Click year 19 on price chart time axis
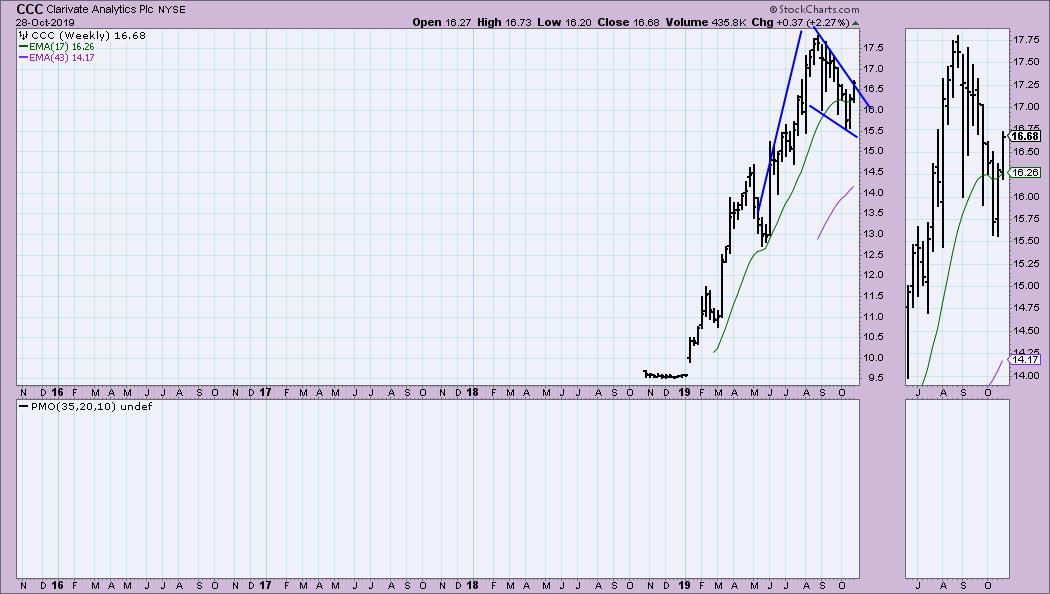 684,392
